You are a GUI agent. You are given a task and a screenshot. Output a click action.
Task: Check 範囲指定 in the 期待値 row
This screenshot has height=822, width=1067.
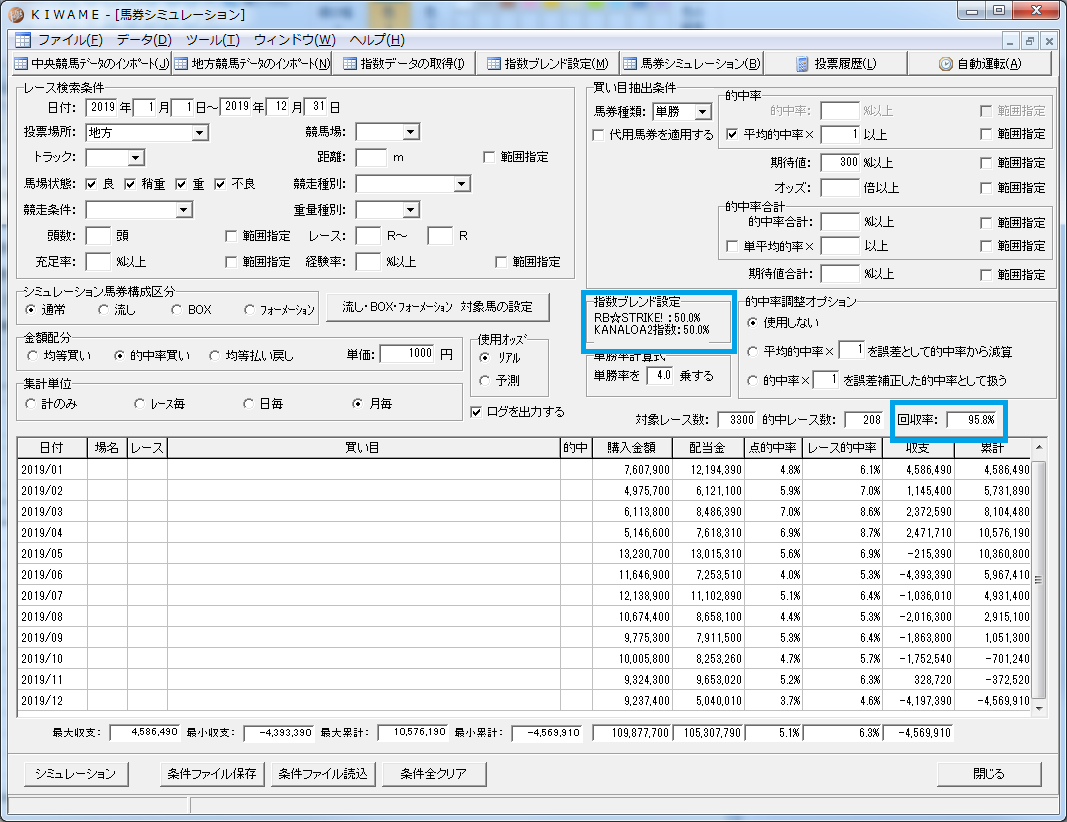point(986,163)
